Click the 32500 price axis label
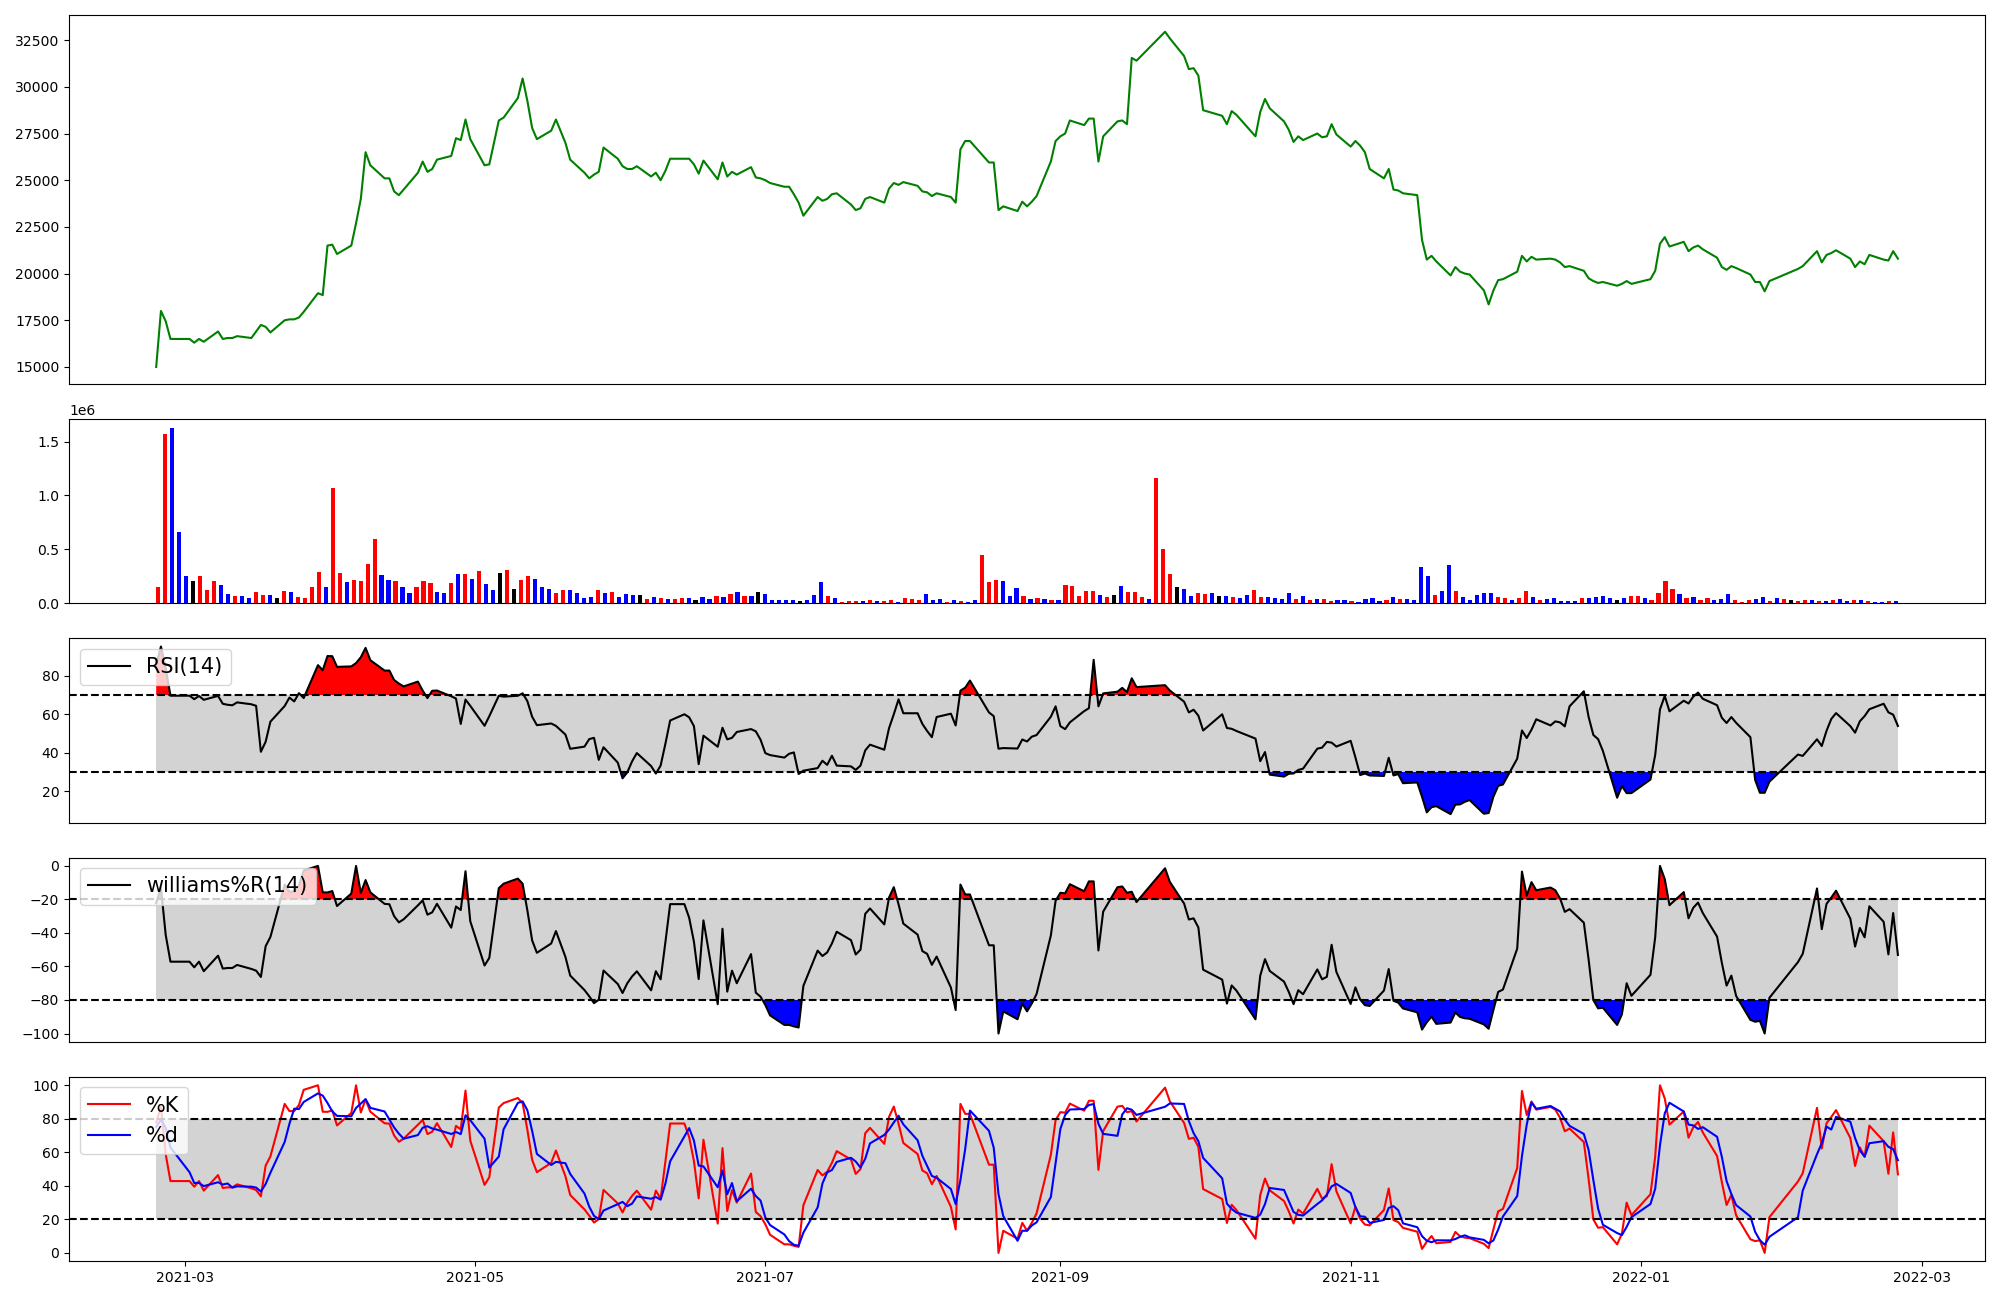The height and width of the screenshot is (1300, 2000). 36,41
